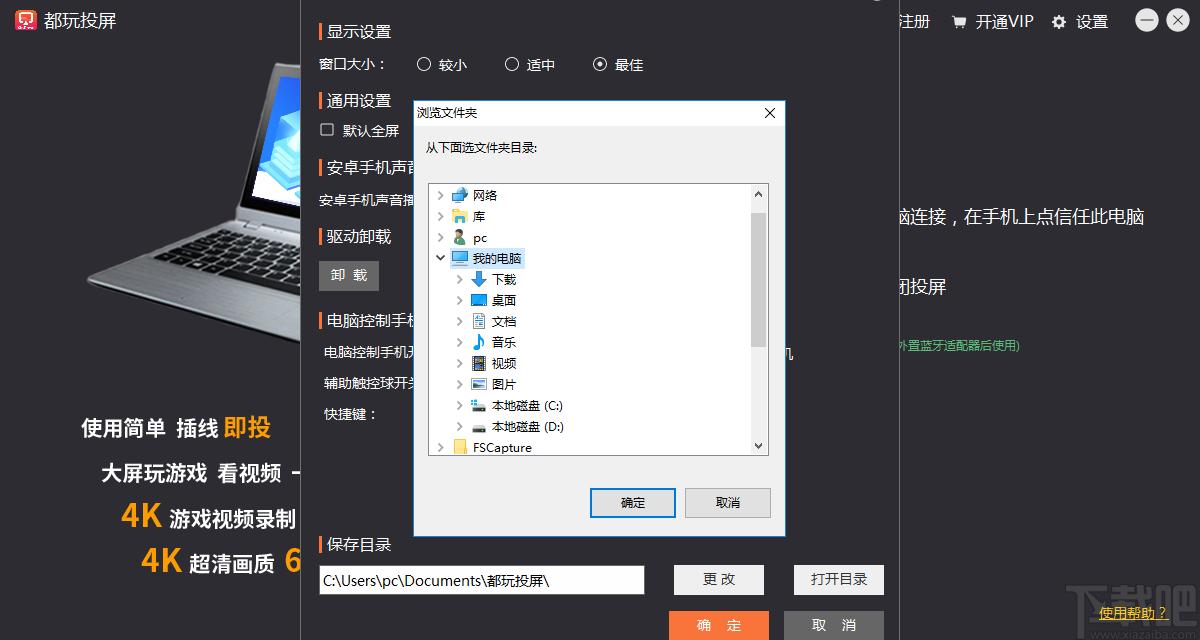Image resolution: width=1200 pixels, height=640 pixels.
Task: Confirm folder with dialog 确定 button
Action: (x=633, y=503)
